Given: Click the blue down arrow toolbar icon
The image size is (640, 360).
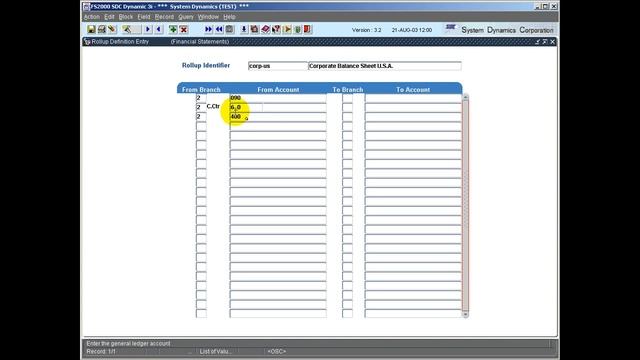Looking at the screenshot, I should pyautogui.click(x=244, y=29).
